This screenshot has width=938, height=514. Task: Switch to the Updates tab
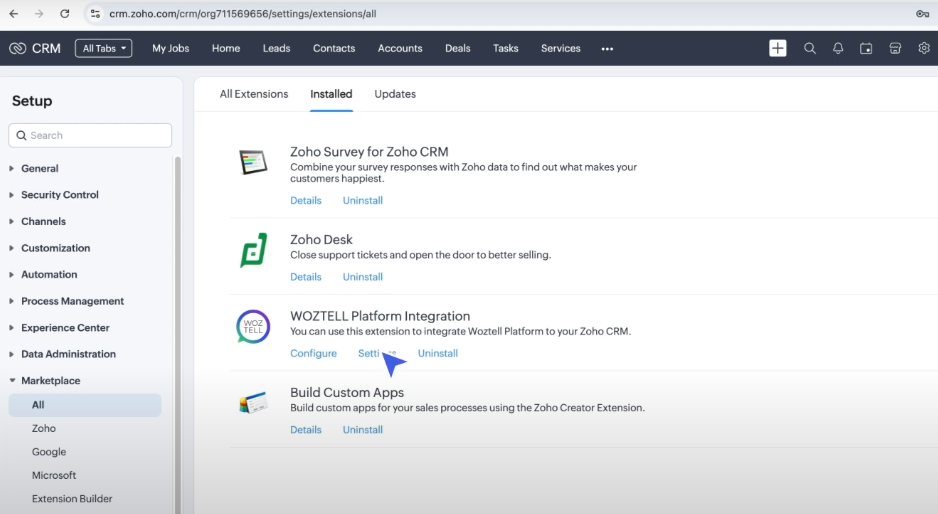tap(395, 94)
